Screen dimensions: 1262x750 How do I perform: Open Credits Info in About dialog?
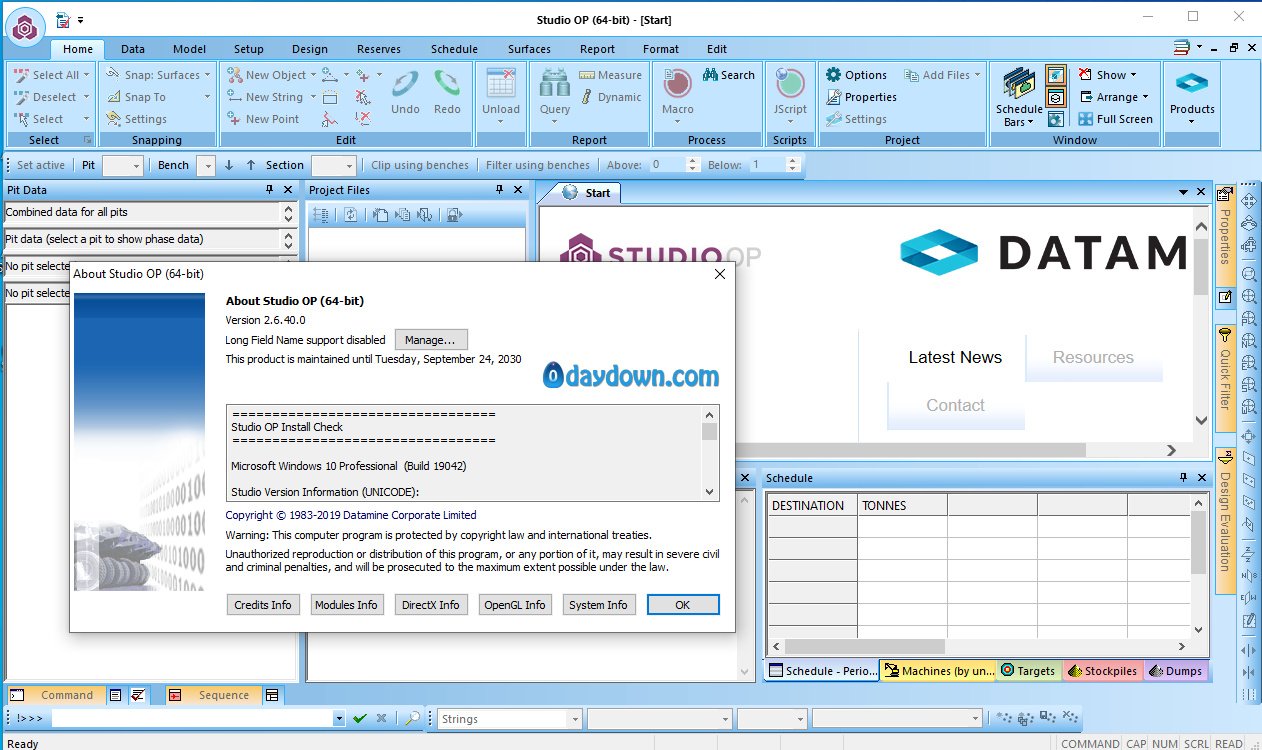click(x=263, y=605)
